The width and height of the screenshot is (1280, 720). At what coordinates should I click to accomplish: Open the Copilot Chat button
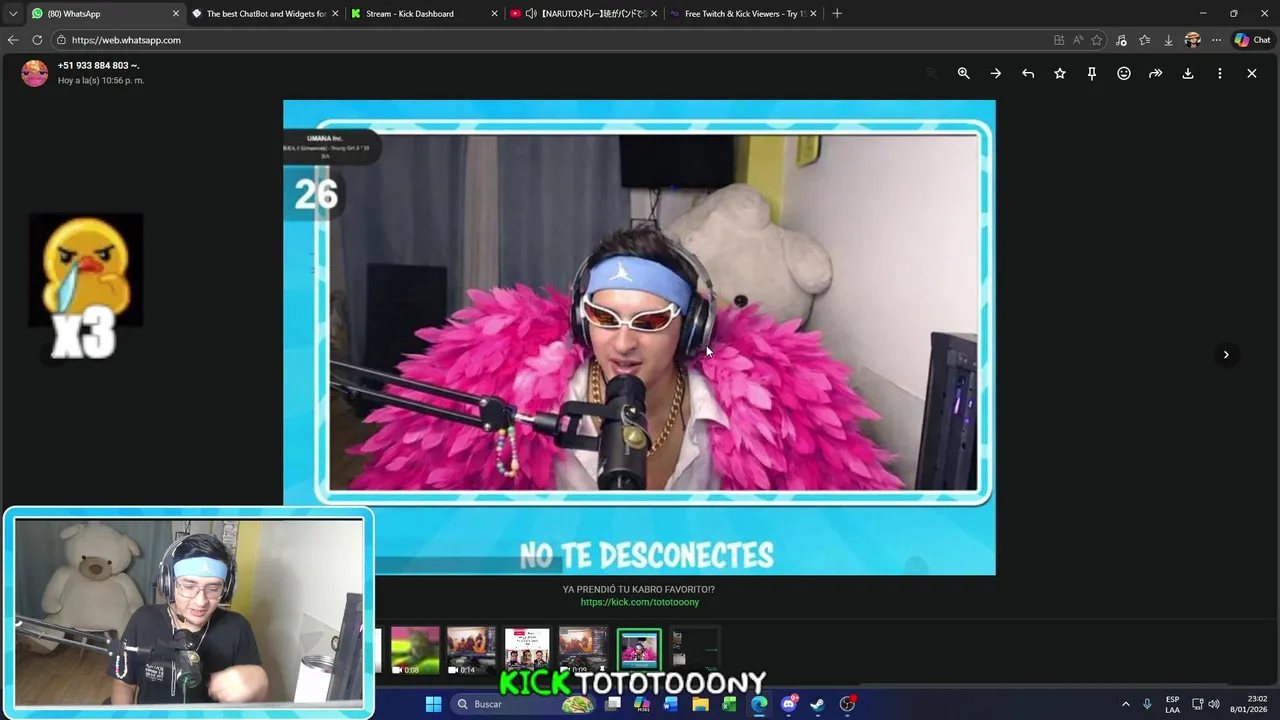click(1253, 40)
